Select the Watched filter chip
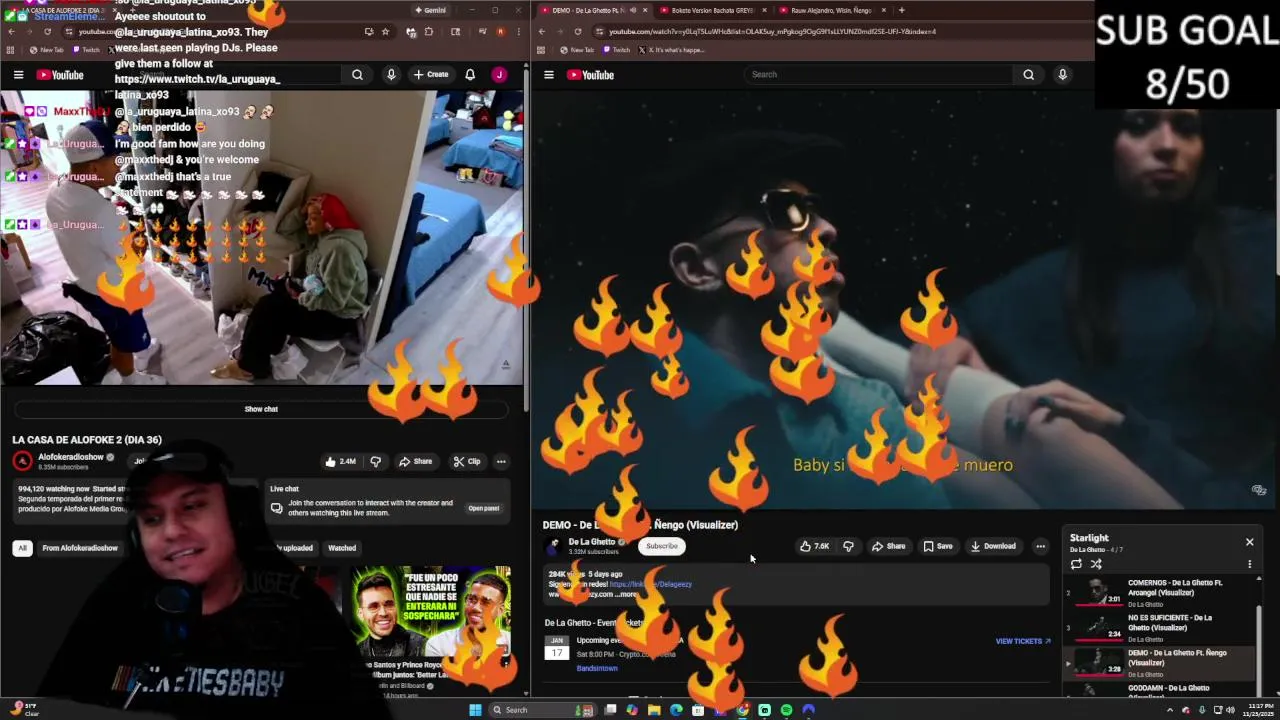1280x720 pixels. [342, 548]
